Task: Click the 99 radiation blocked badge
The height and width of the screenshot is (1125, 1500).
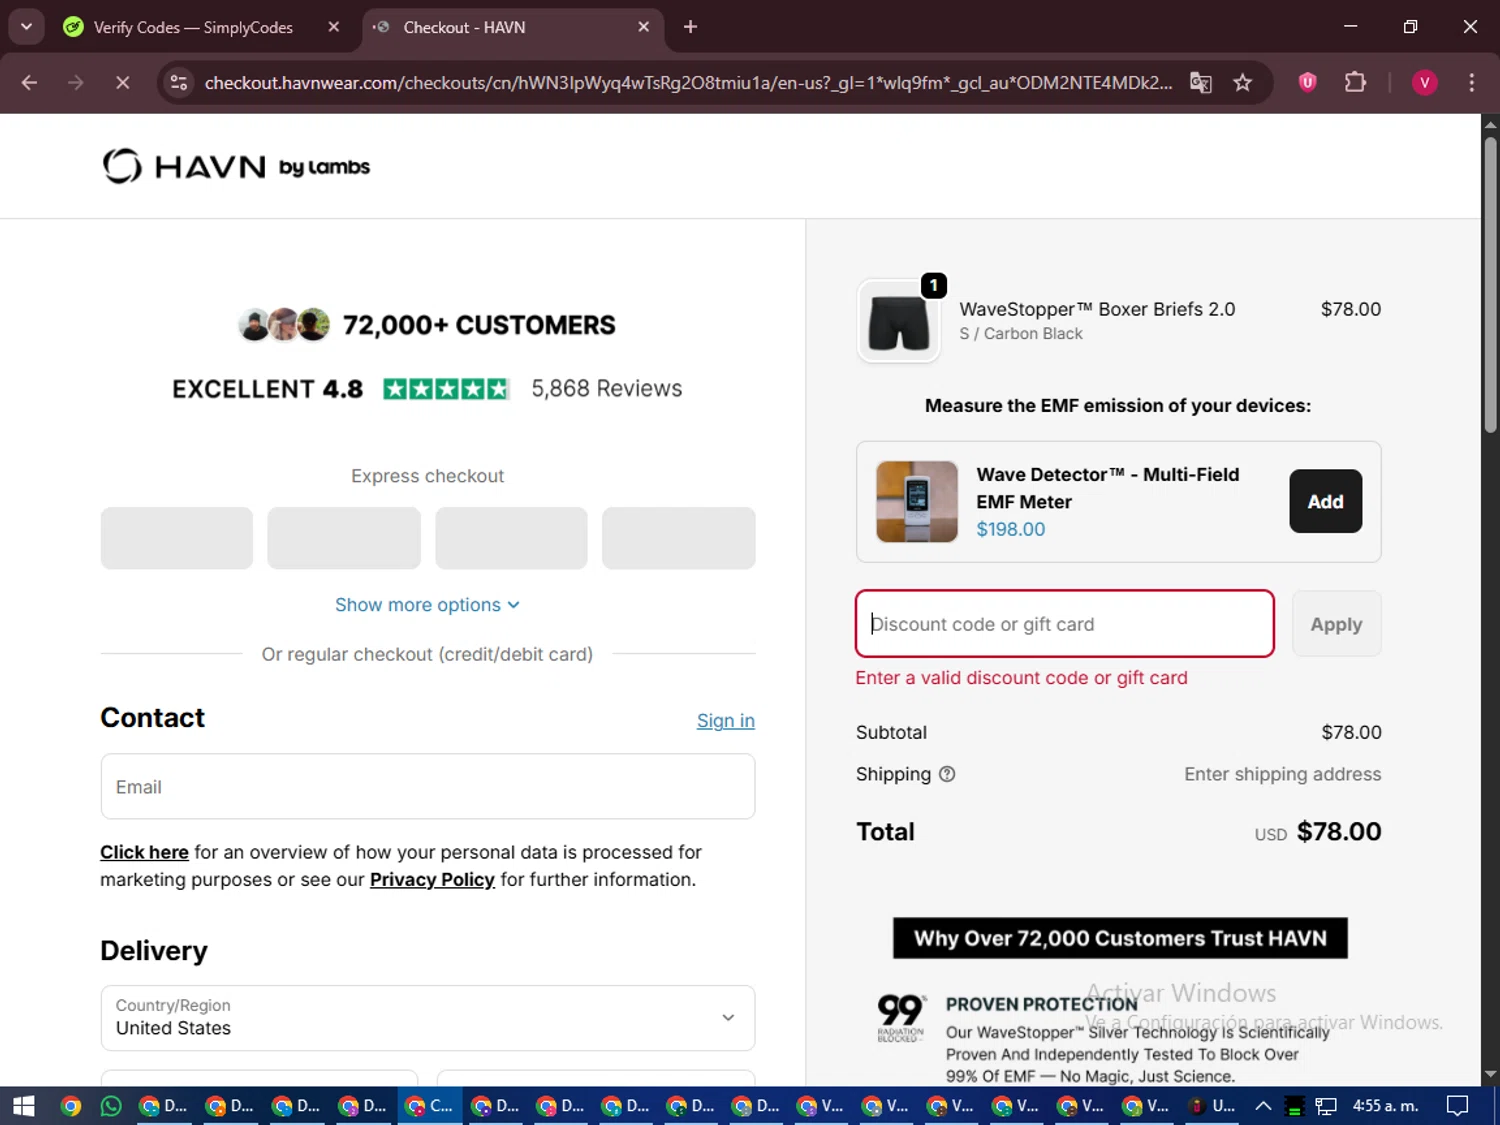Action: pyautogui.click(x=900, y=1017)
